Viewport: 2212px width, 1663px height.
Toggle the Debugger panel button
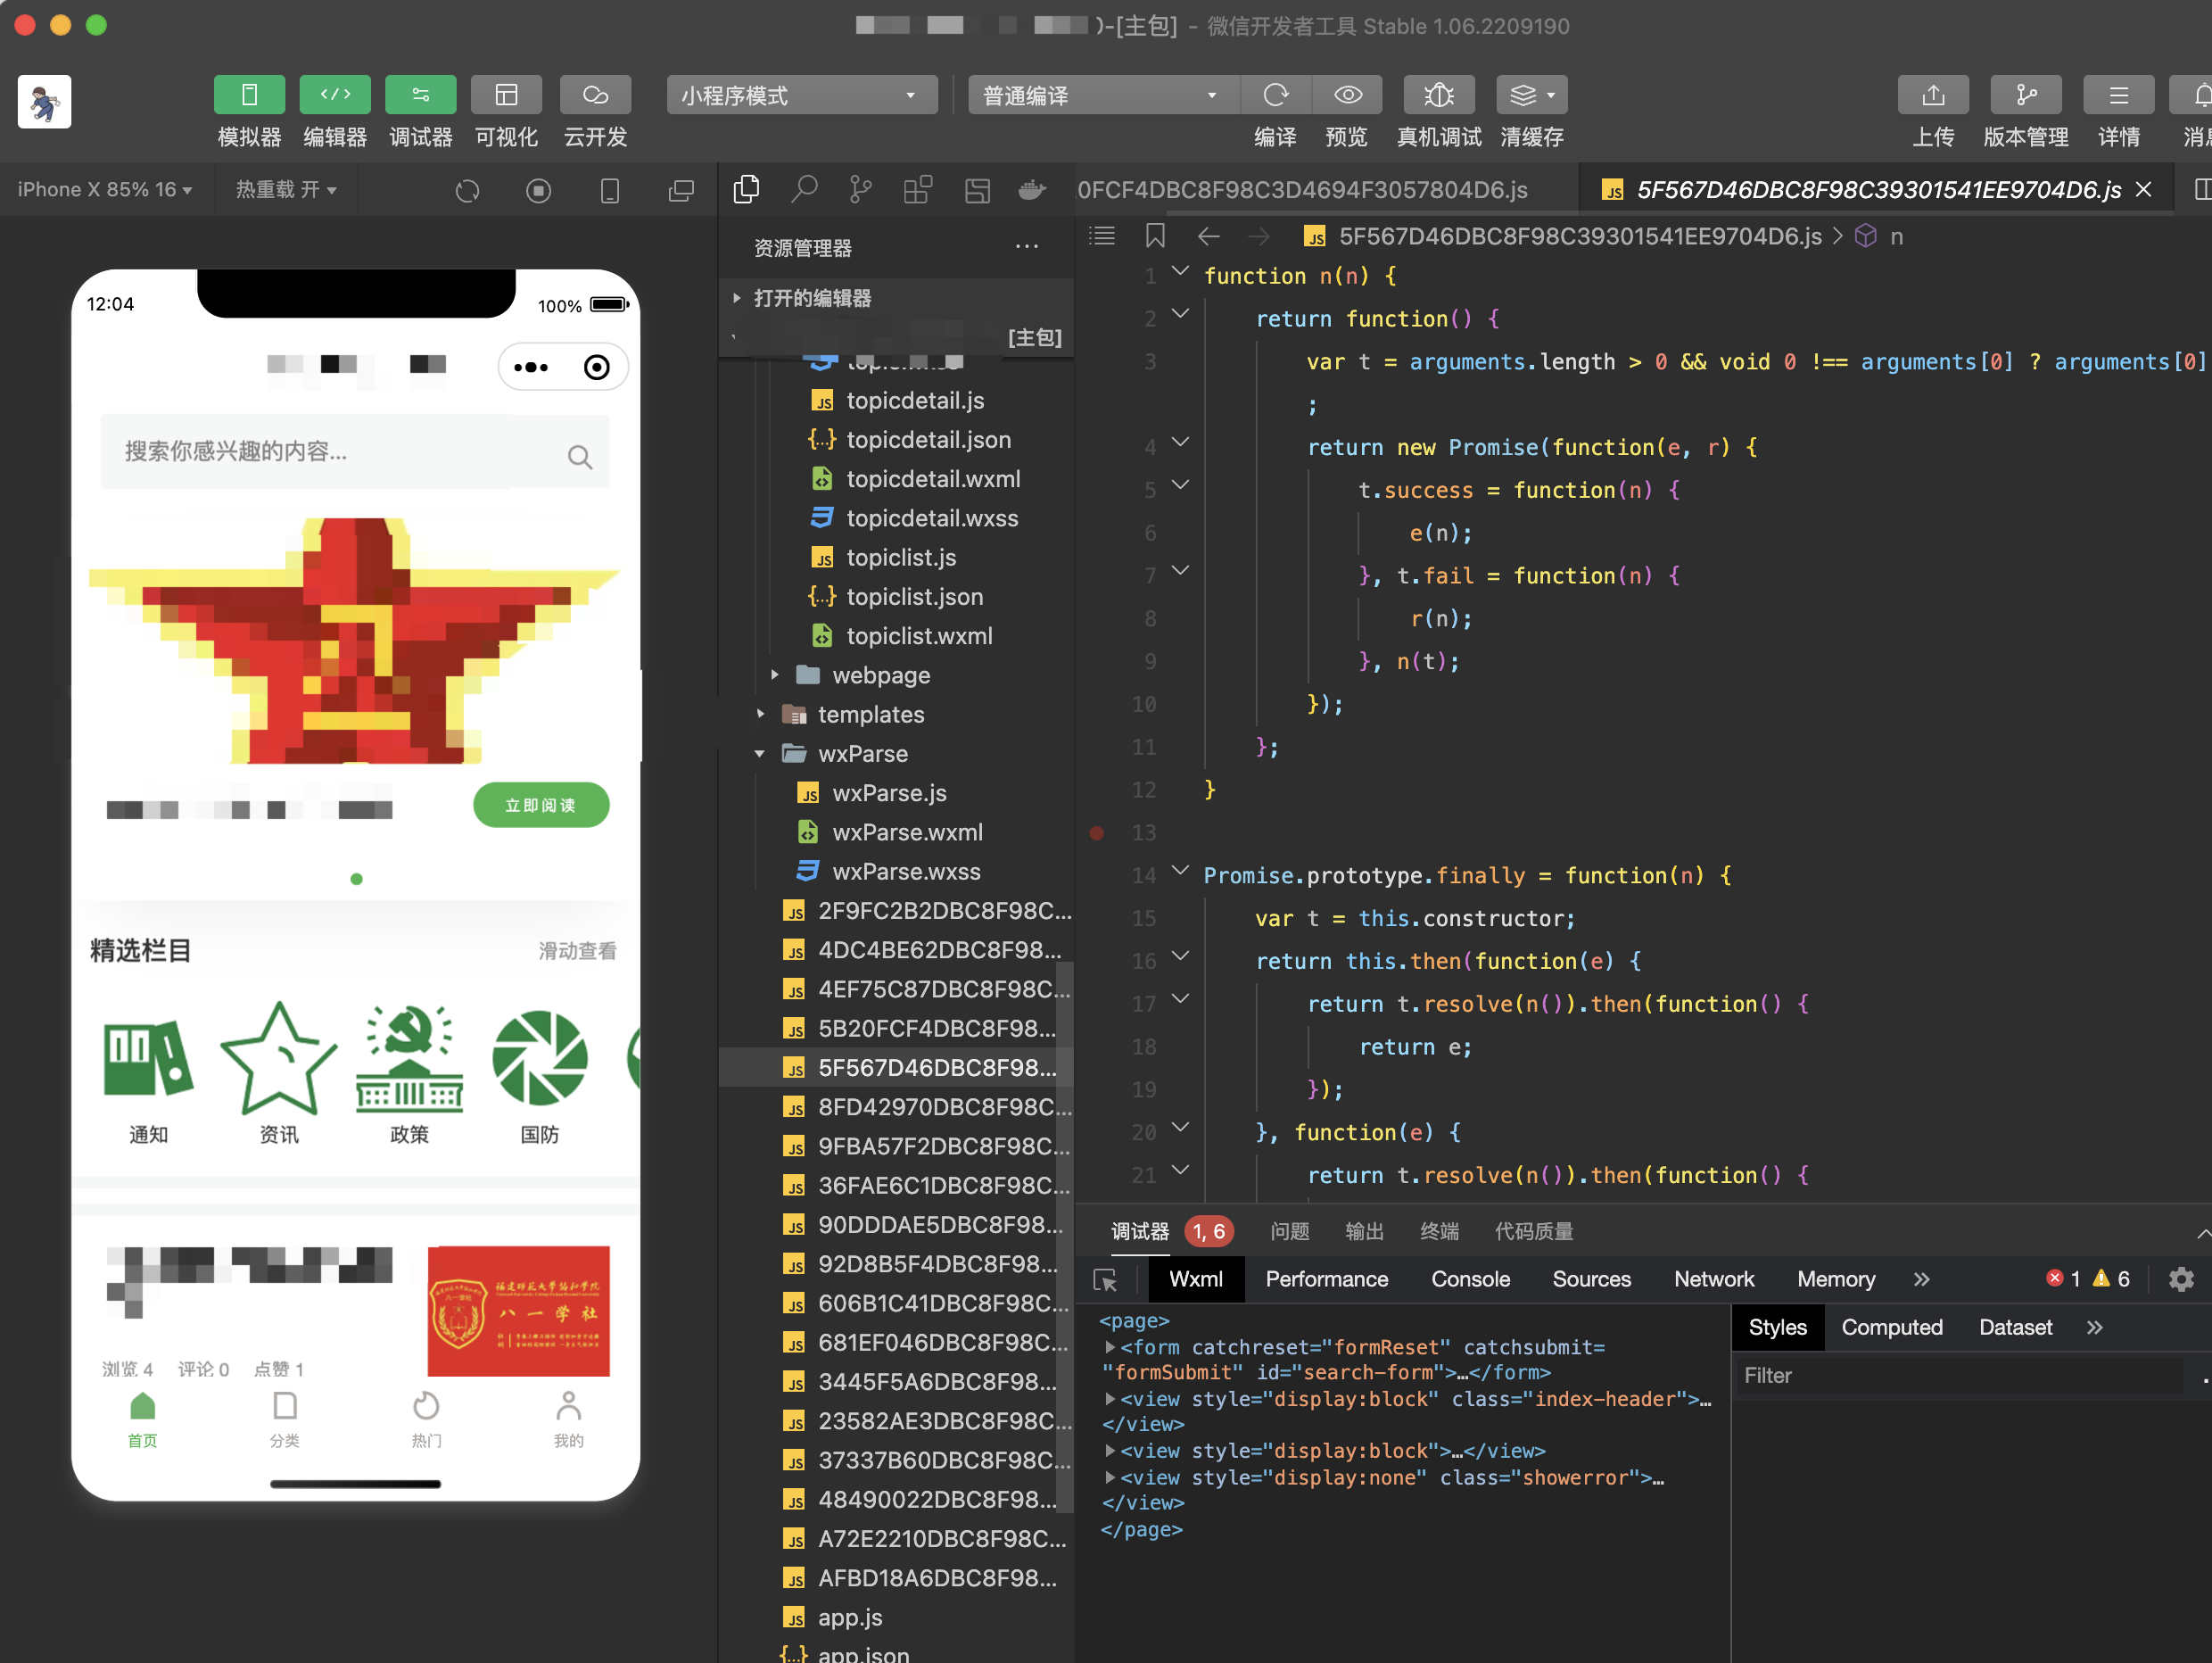click(420, 95)
